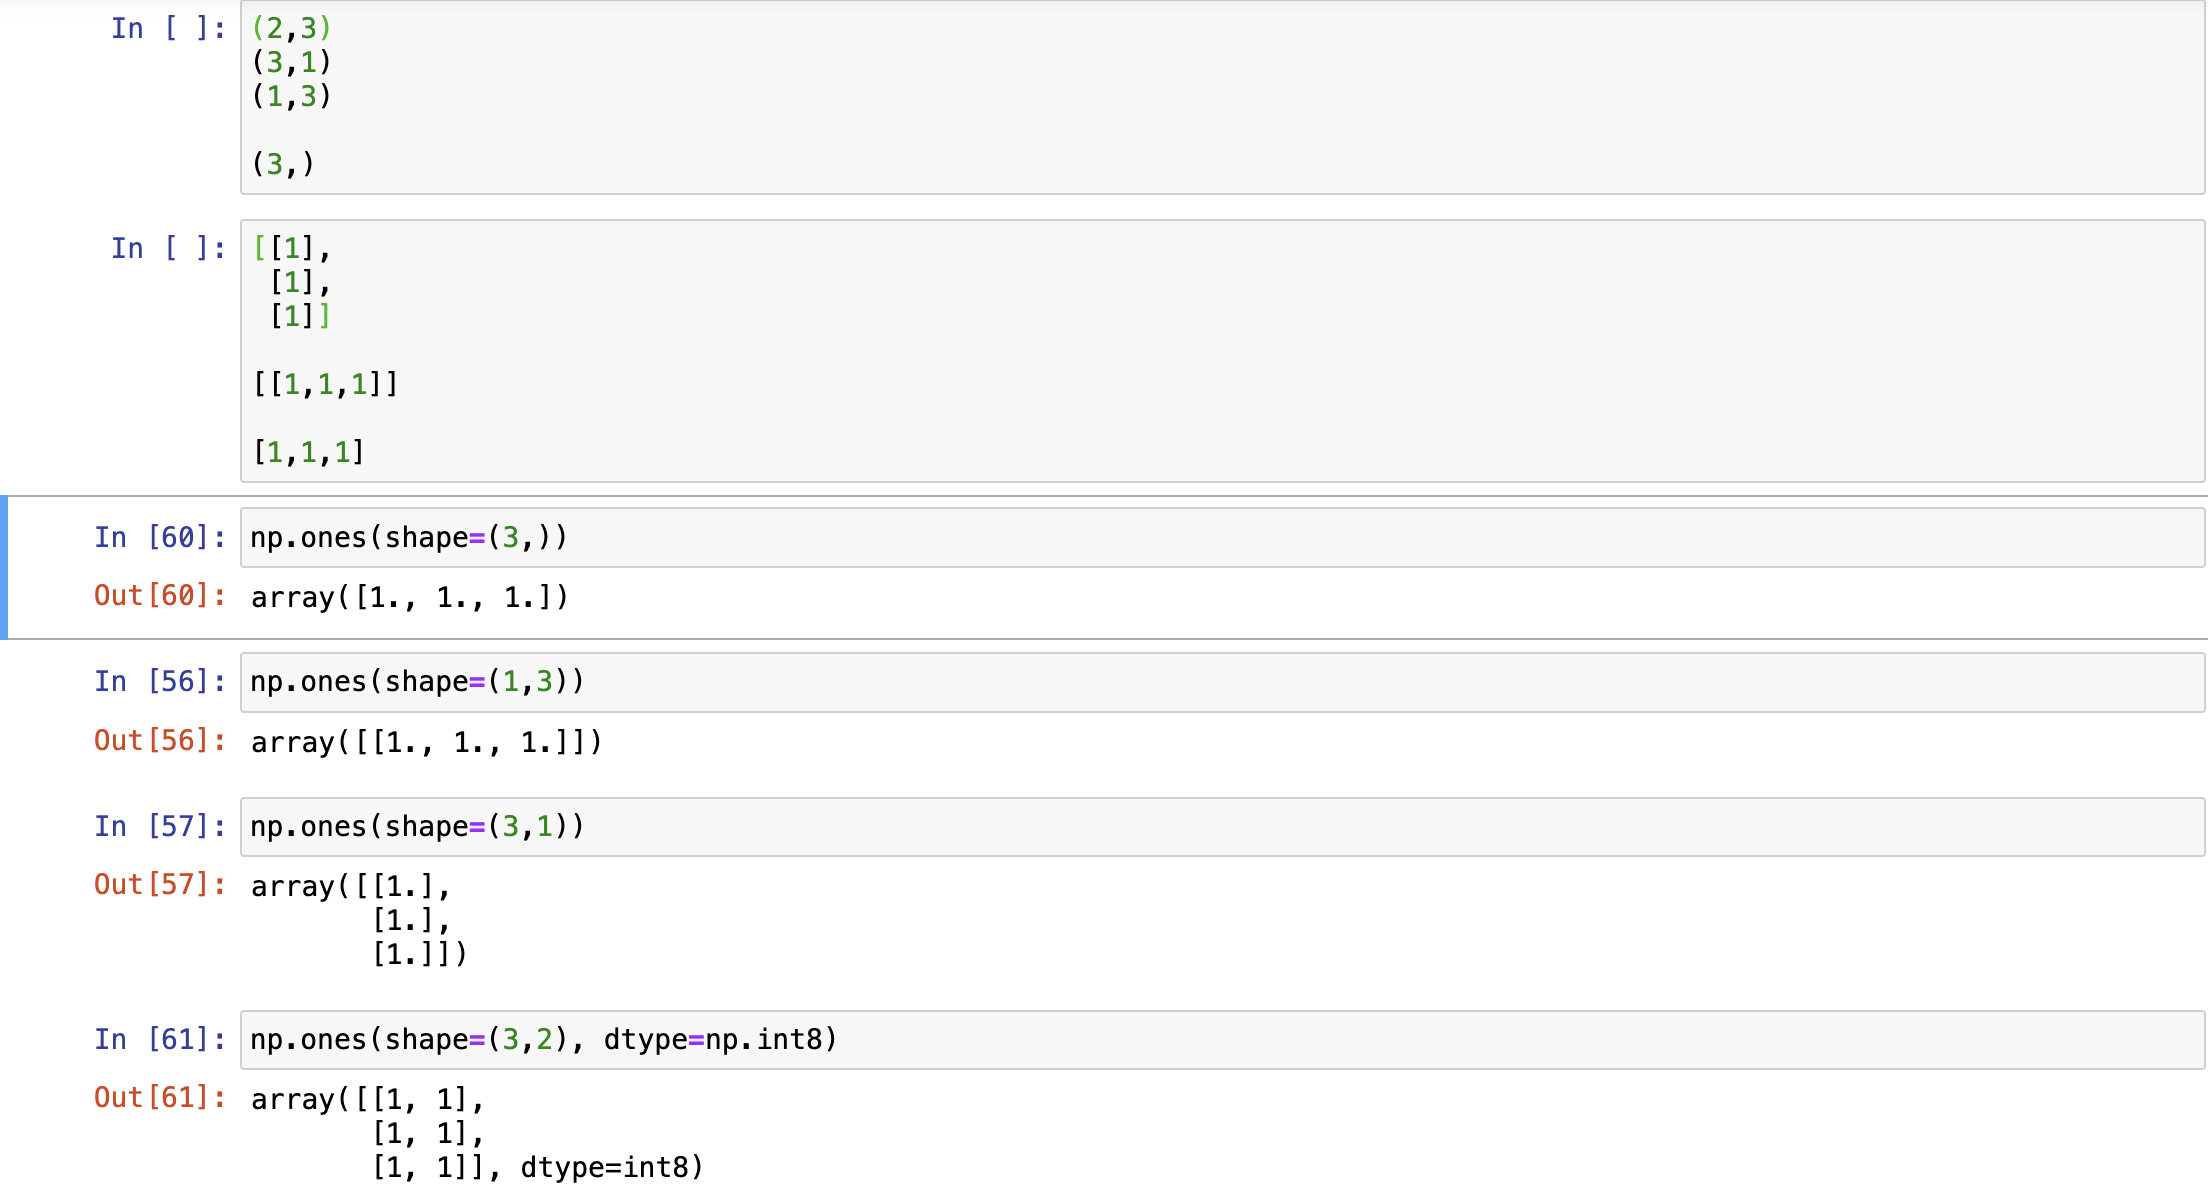The height and width of the screenshot is (1194, 2208).
Task: Click the In [61] prompt label
Action: coord(160,1040)
